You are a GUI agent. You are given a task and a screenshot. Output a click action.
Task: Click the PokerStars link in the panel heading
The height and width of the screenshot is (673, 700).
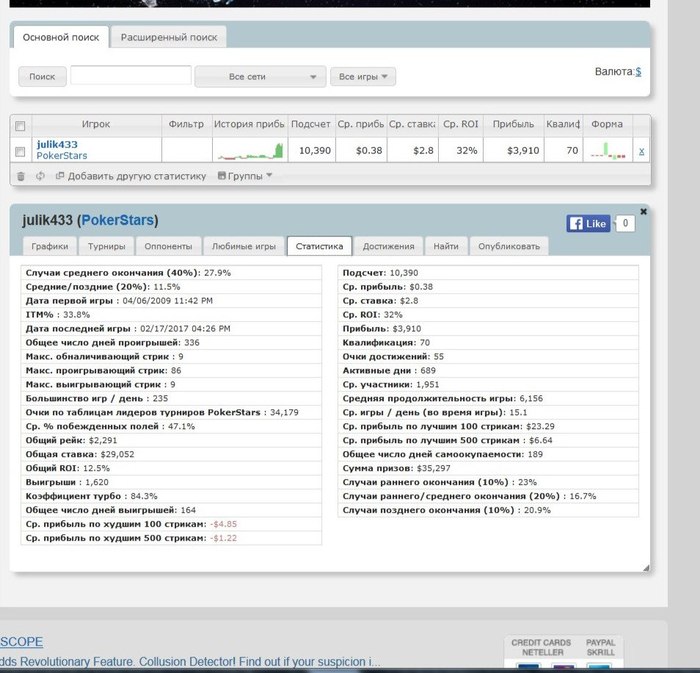pos(117,220)
